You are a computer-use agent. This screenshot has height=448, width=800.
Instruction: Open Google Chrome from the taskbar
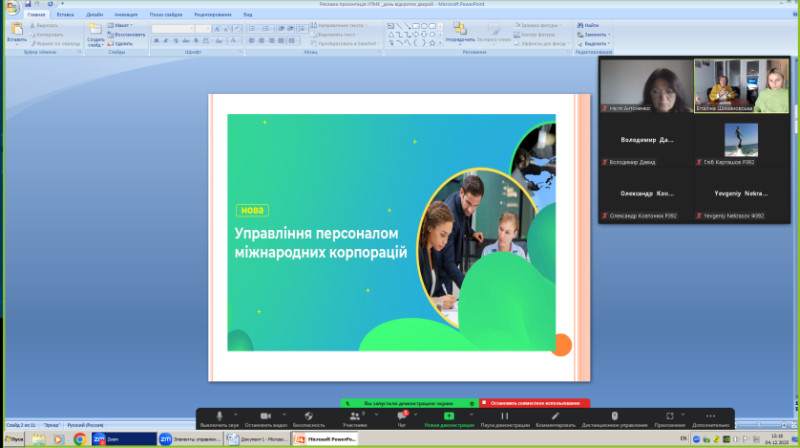pos(80,438)
